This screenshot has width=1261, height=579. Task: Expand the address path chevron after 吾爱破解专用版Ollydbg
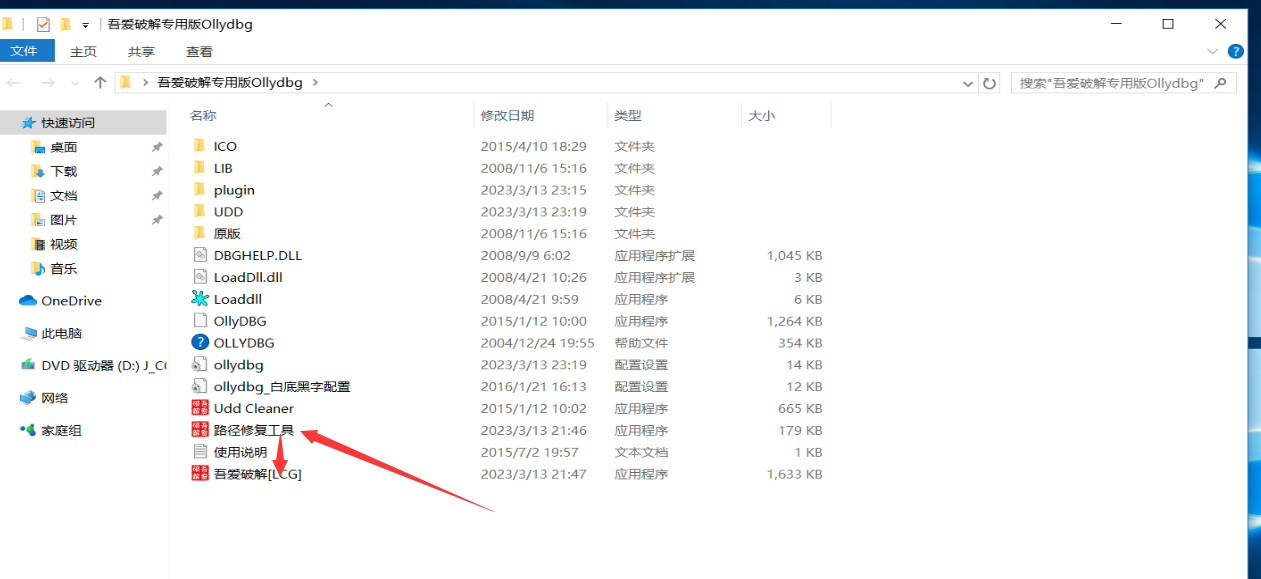coord(315,83)
